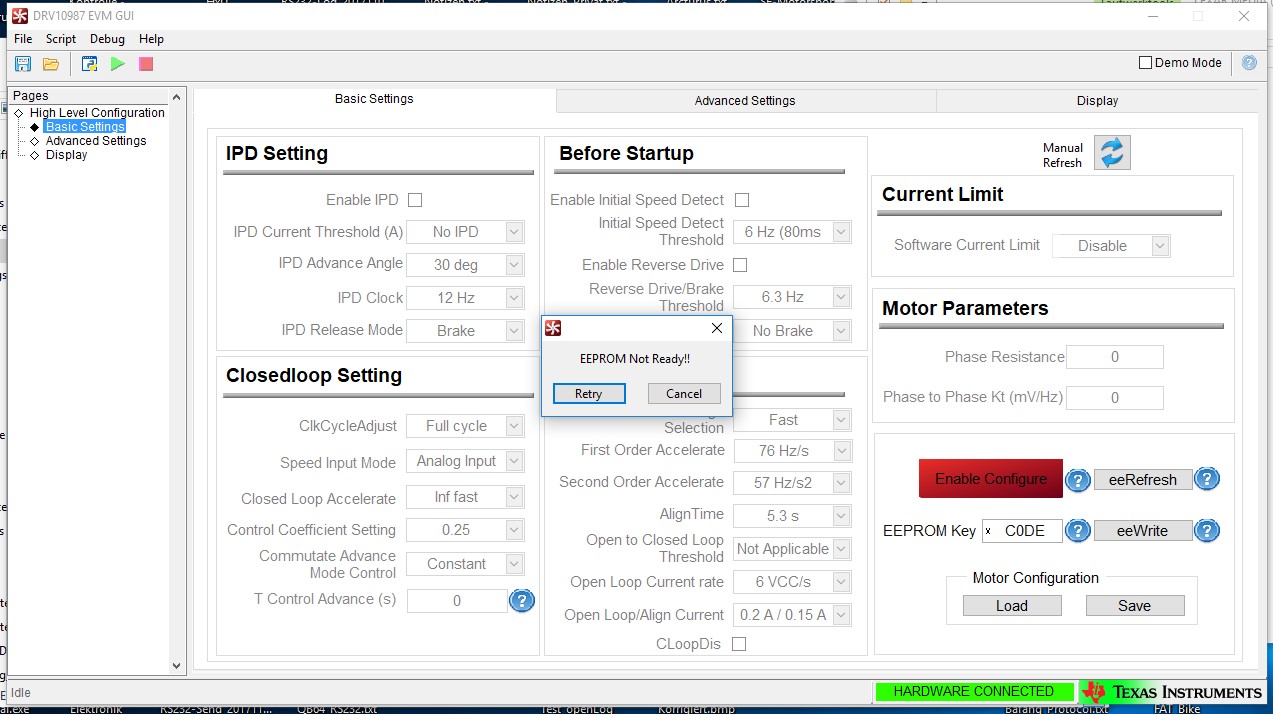Select Display in Pages tree

coord(66,155)
